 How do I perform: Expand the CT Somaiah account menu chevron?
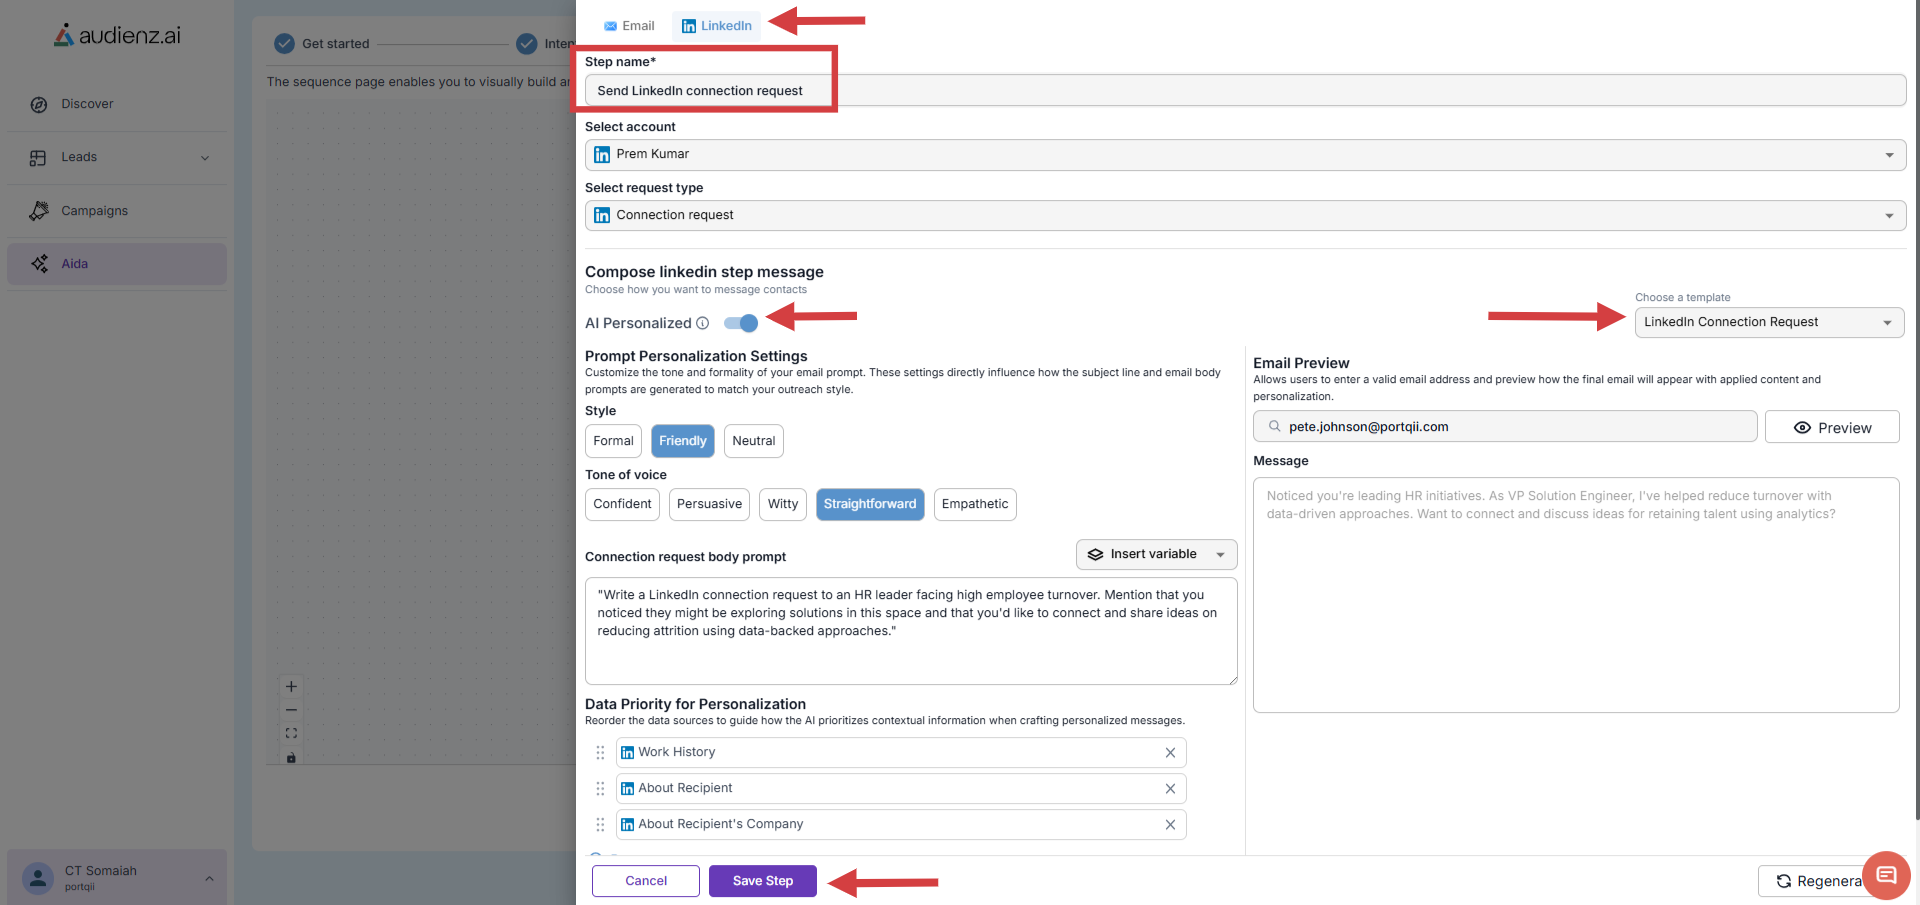[x=209, y=879]
